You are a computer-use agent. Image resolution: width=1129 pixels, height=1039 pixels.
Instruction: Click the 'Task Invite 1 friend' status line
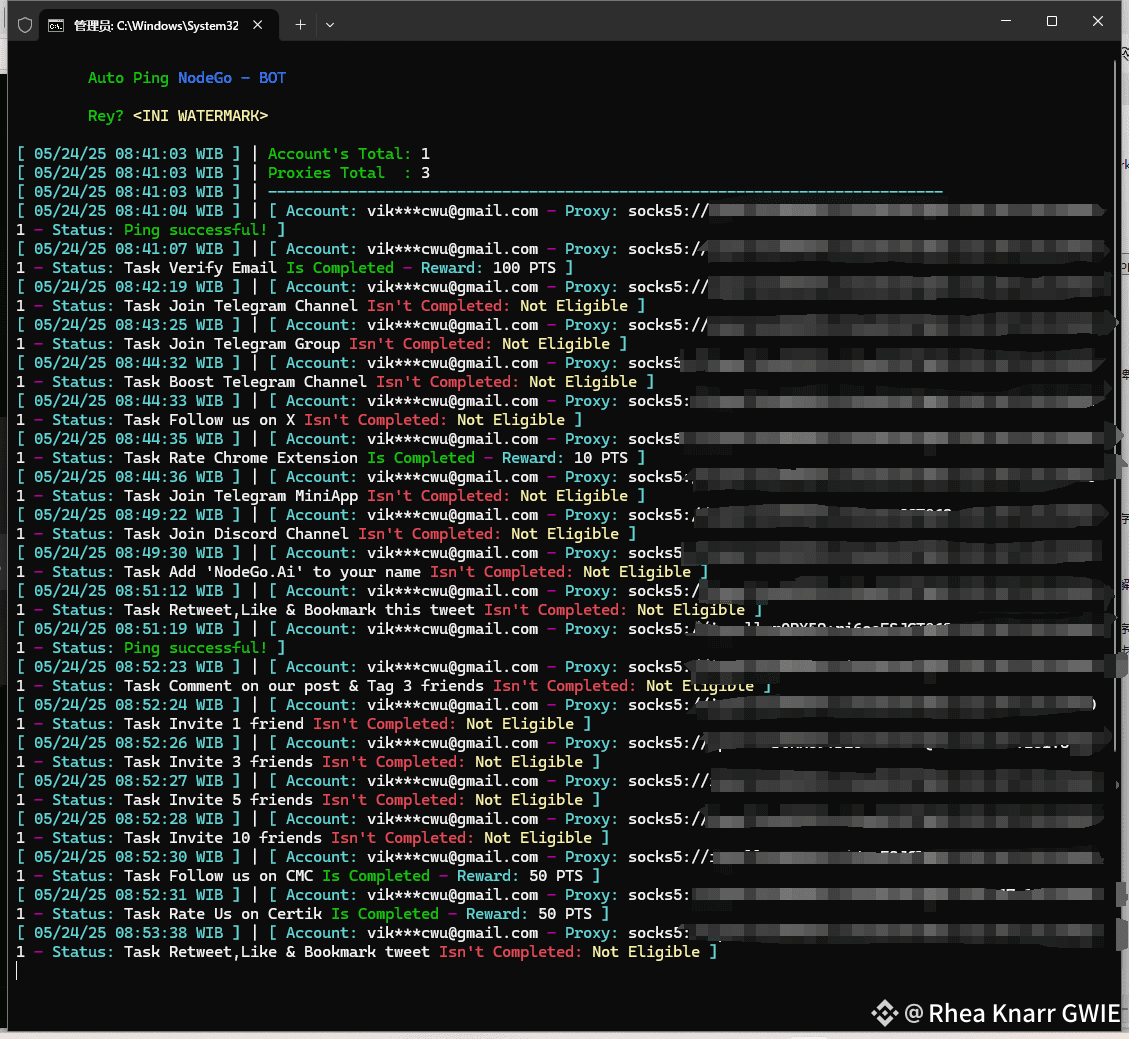tap(304, 724)
